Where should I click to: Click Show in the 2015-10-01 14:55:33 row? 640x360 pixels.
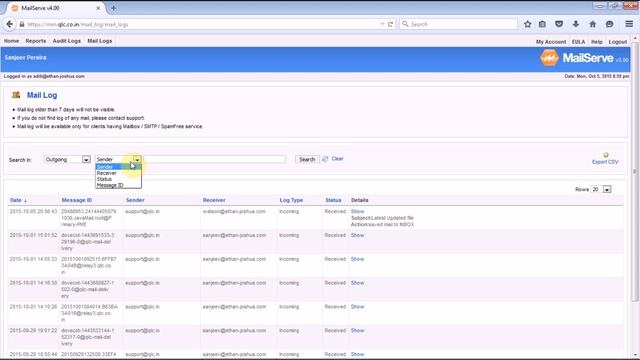coord(357,259)
